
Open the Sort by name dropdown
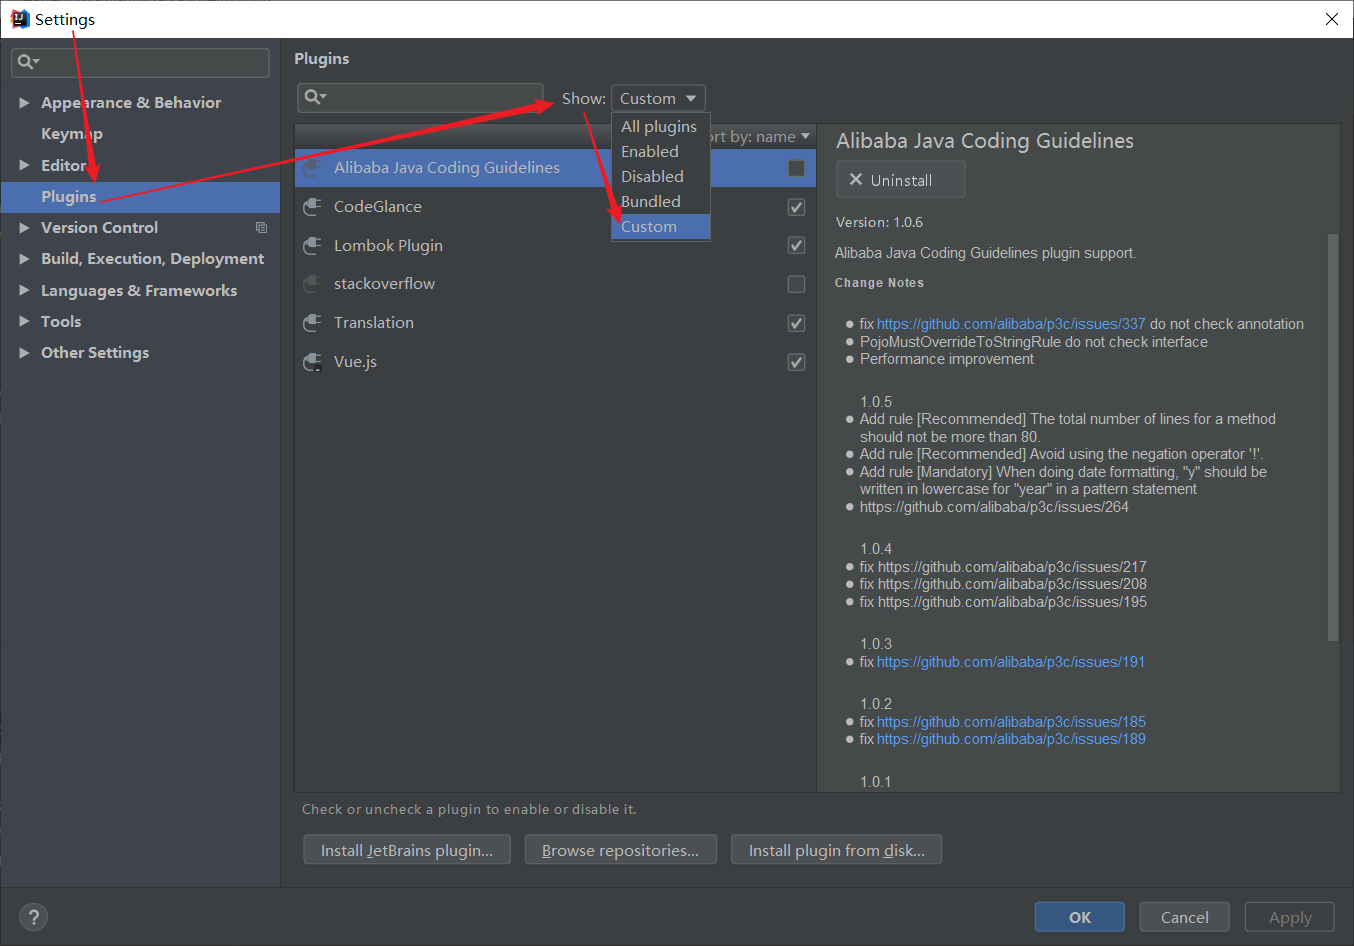click(760, 137)
